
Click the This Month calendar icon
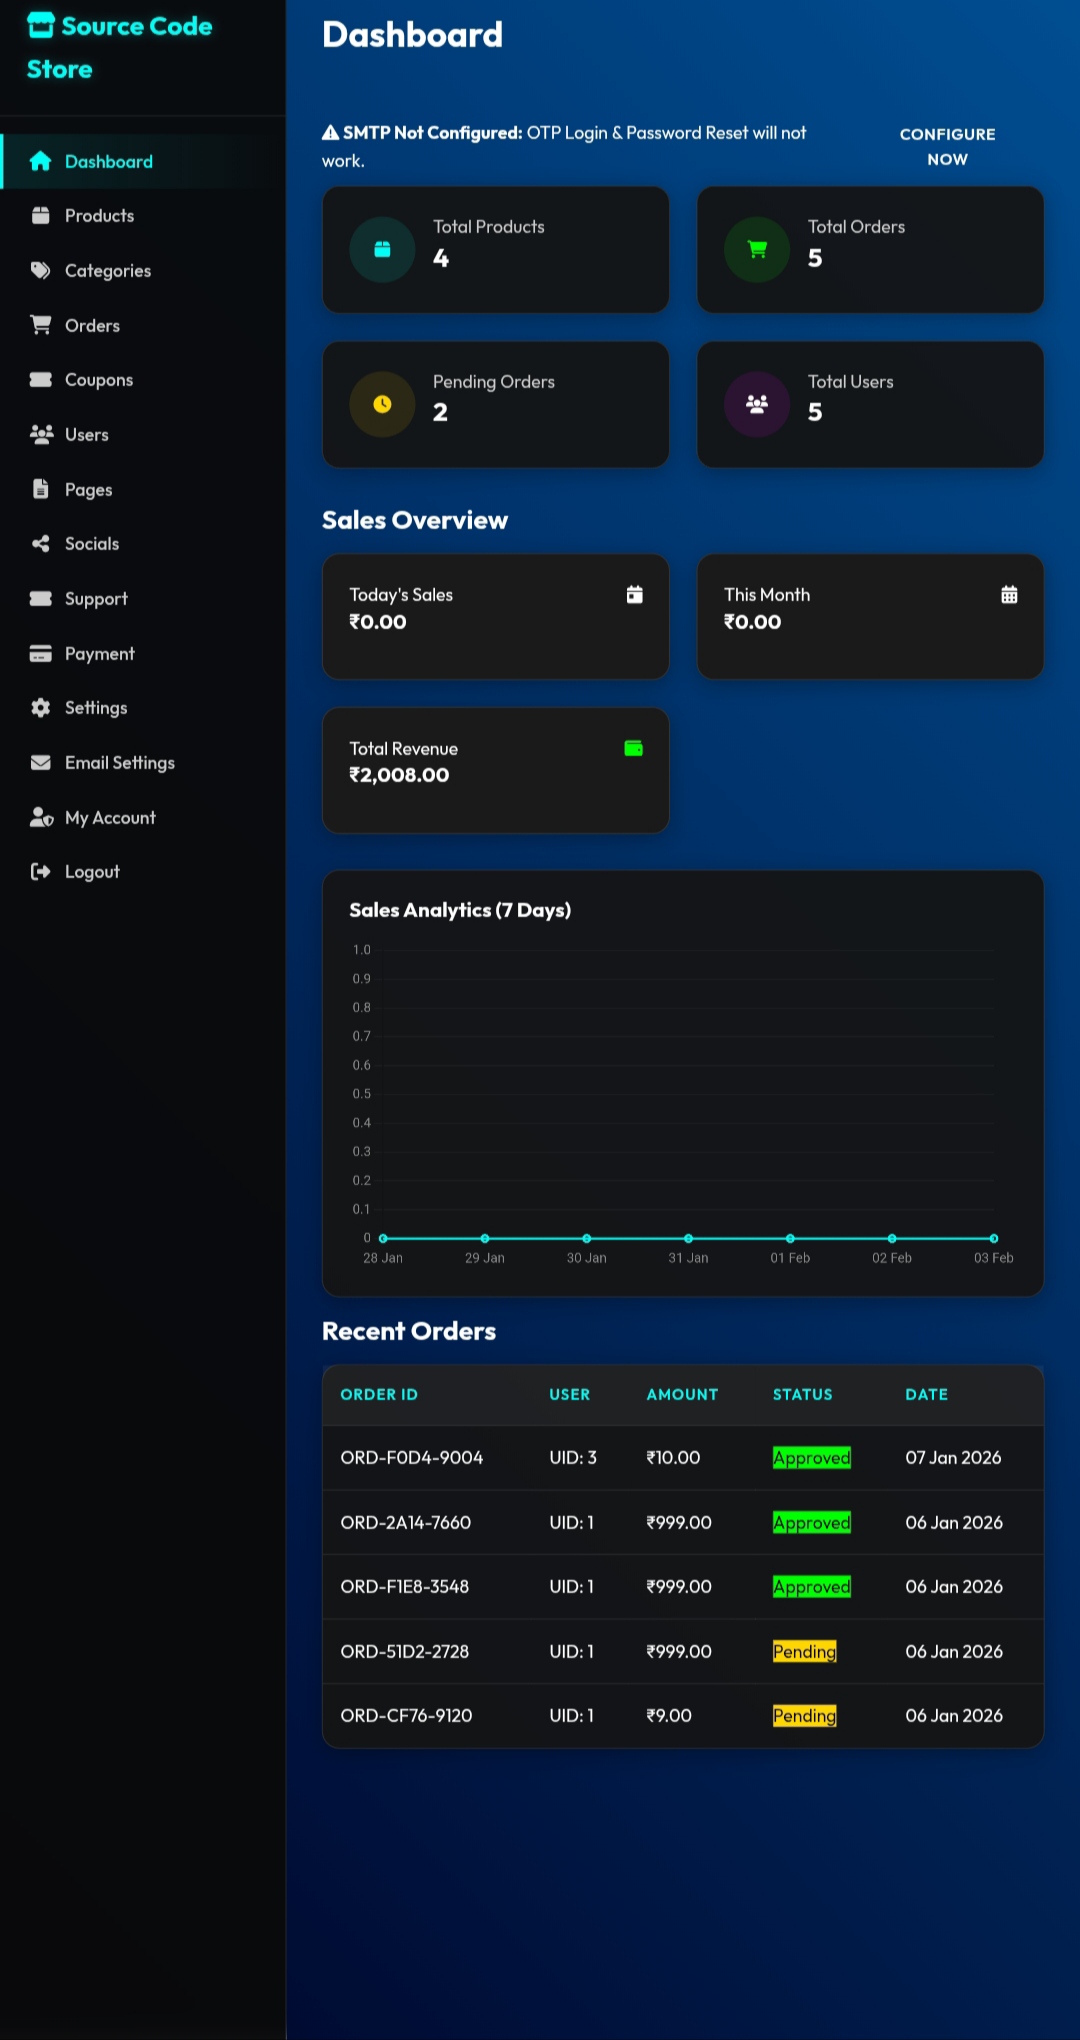pos(1009,594)
